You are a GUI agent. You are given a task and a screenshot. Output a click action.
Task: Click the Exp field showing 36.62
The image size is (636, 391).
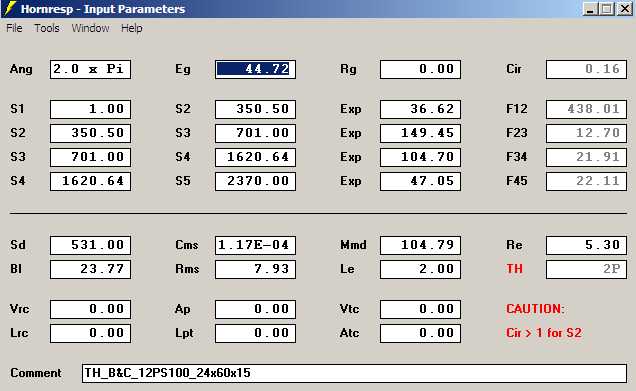[x=421, y=109]
